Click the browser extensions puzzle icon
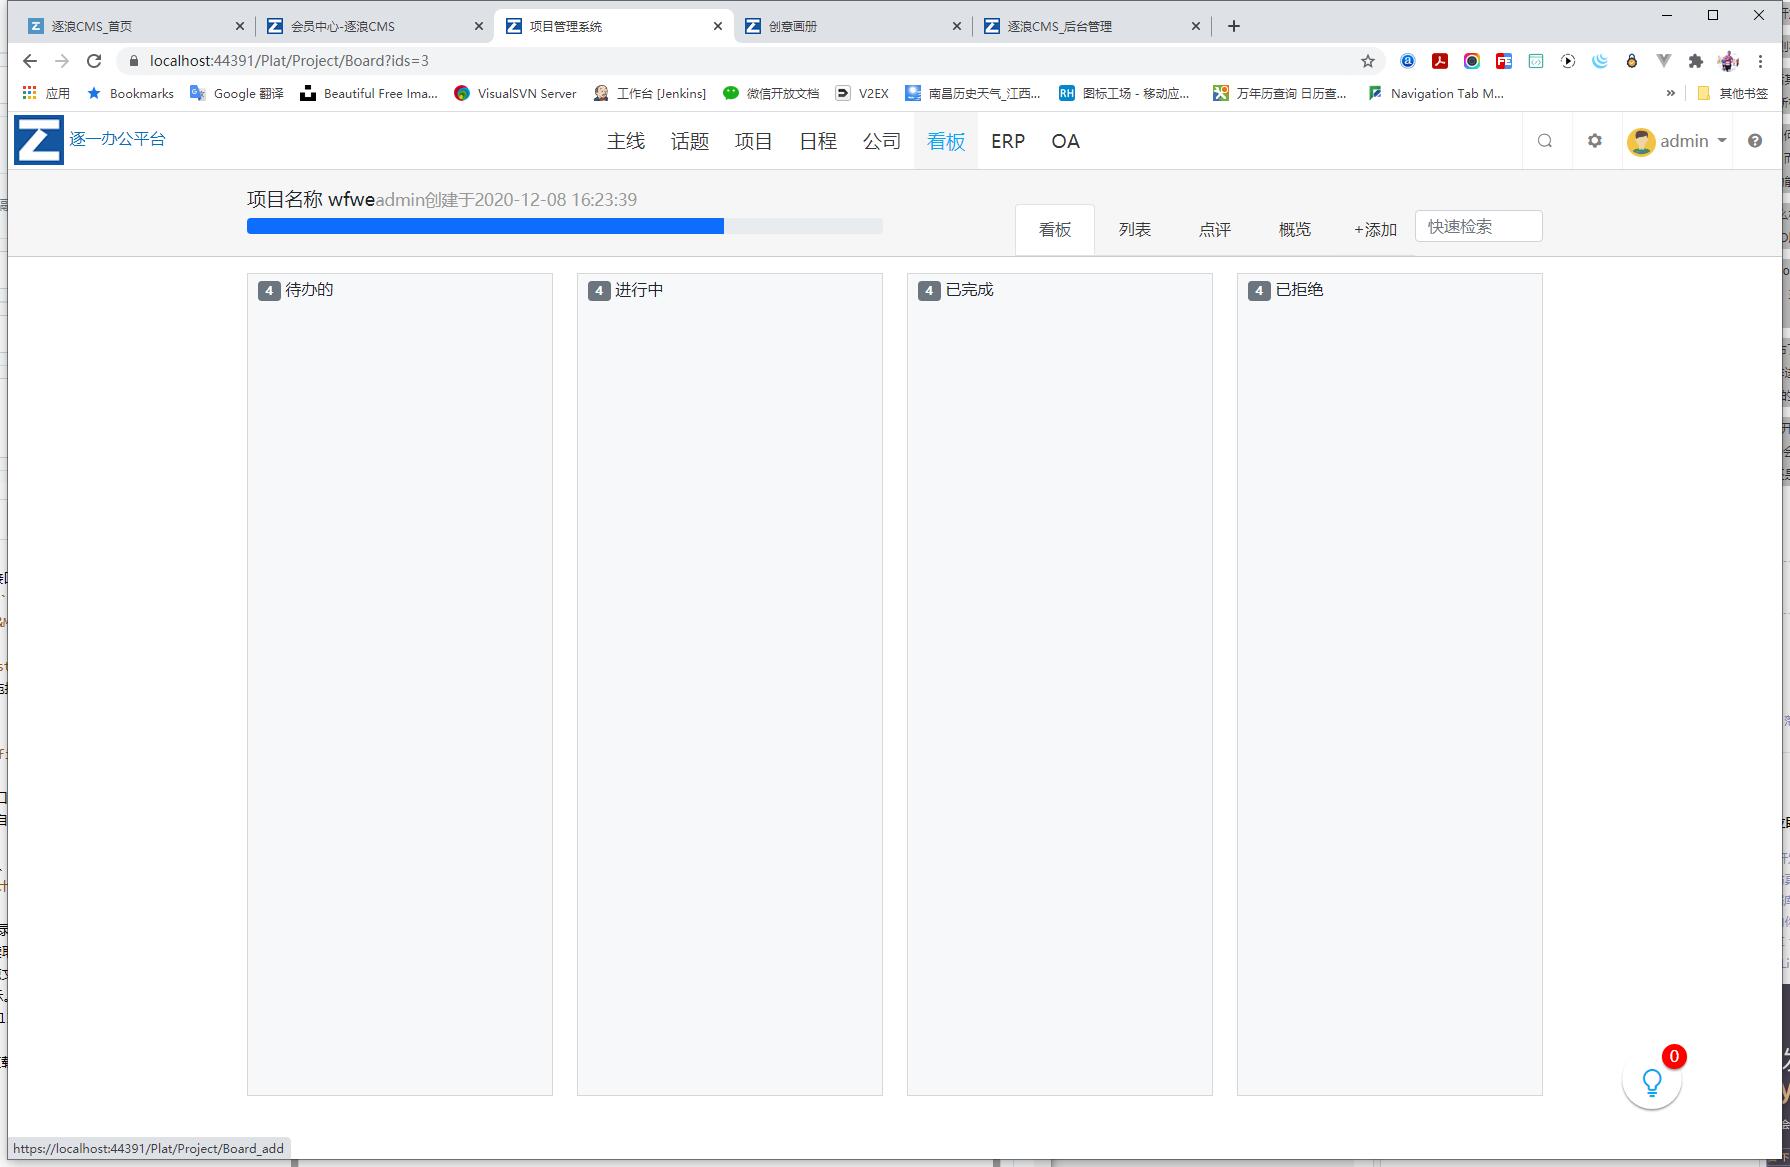Viewport: 1790px width, 1167px height. [1696, 61]
